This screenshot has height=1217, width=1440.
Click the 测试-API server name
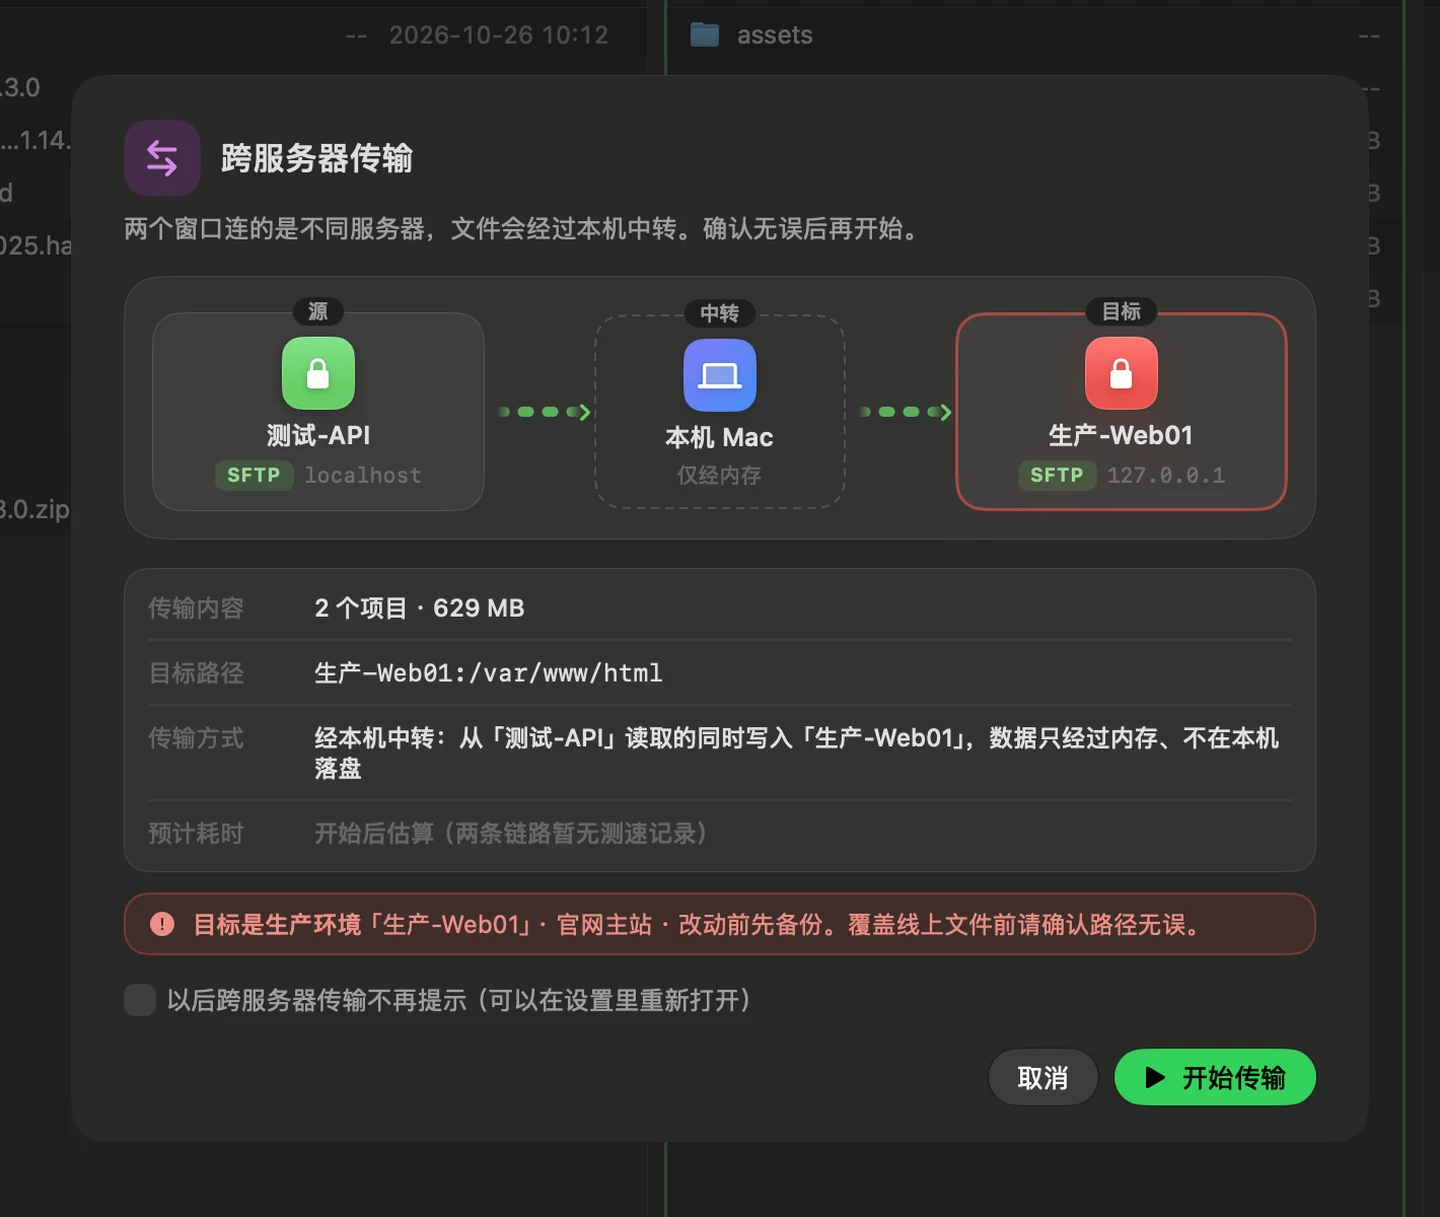click(x=318, y=435)
